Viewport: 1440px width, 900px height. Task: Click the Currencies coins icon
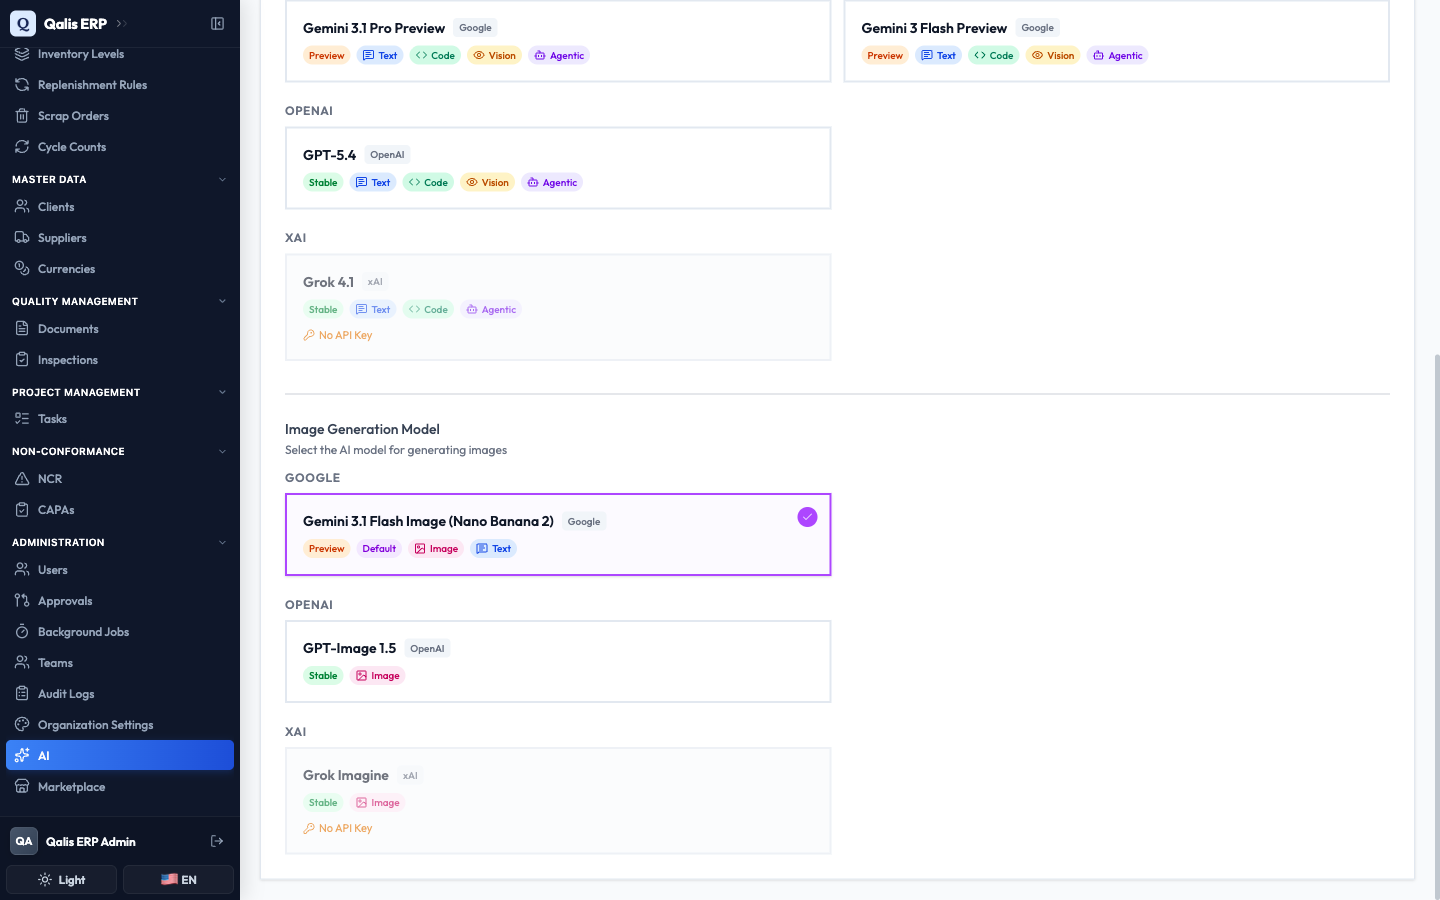click(22, 269)
